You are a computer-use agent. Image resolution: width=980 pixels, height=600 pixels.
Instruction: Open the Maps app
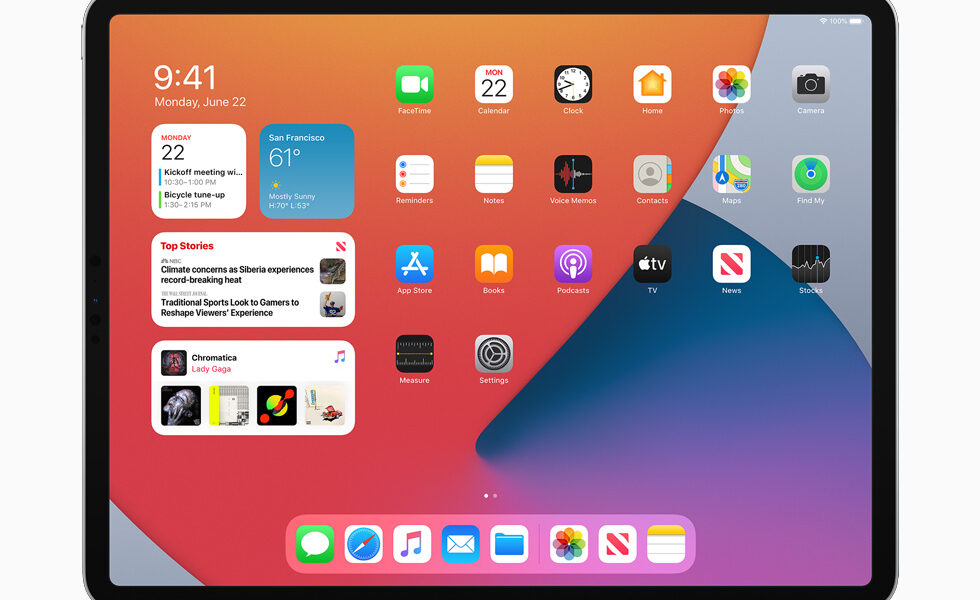731,174
